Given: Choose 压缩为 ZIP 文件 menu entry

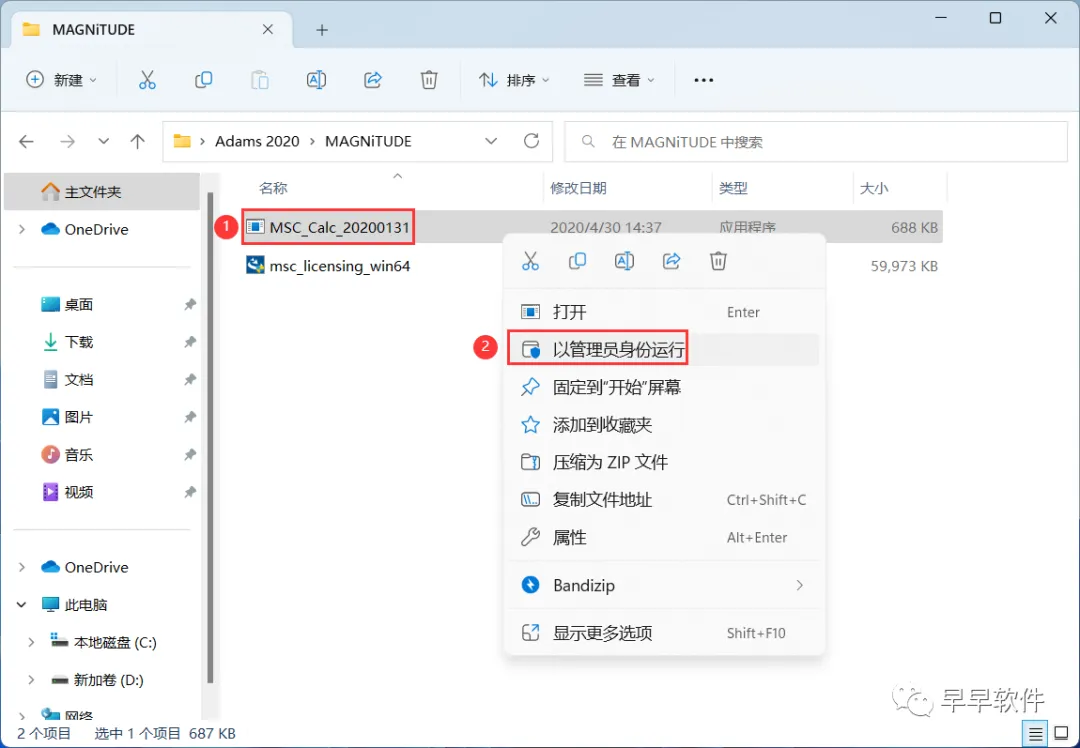Looking at the screenshot, I should click(663, 462).
